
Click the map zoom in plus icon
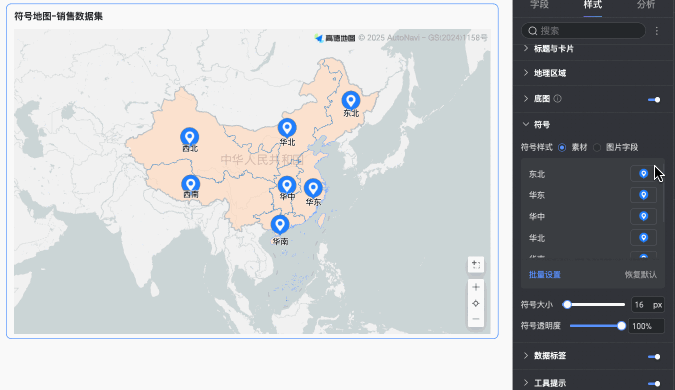[476, 287]
